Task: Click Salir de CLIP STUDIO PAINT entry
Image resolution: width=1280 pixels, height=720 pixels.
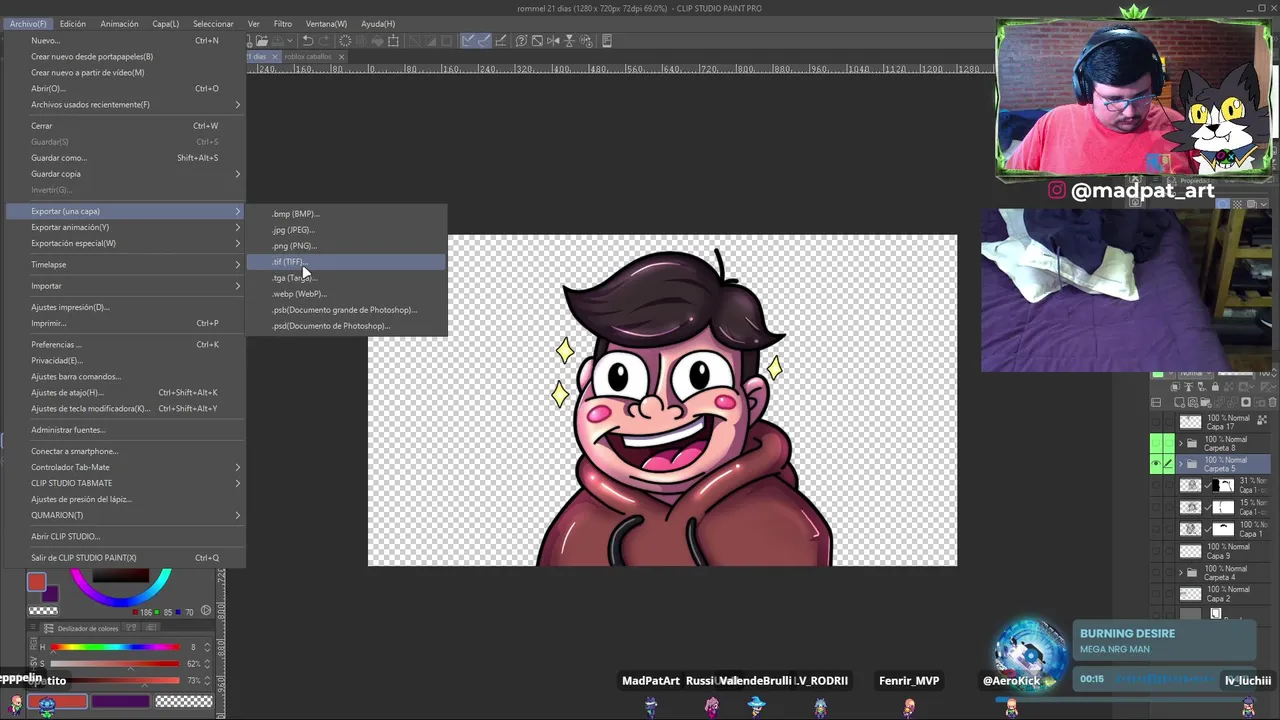Action: pyautogui.click(x=125, y=558)
